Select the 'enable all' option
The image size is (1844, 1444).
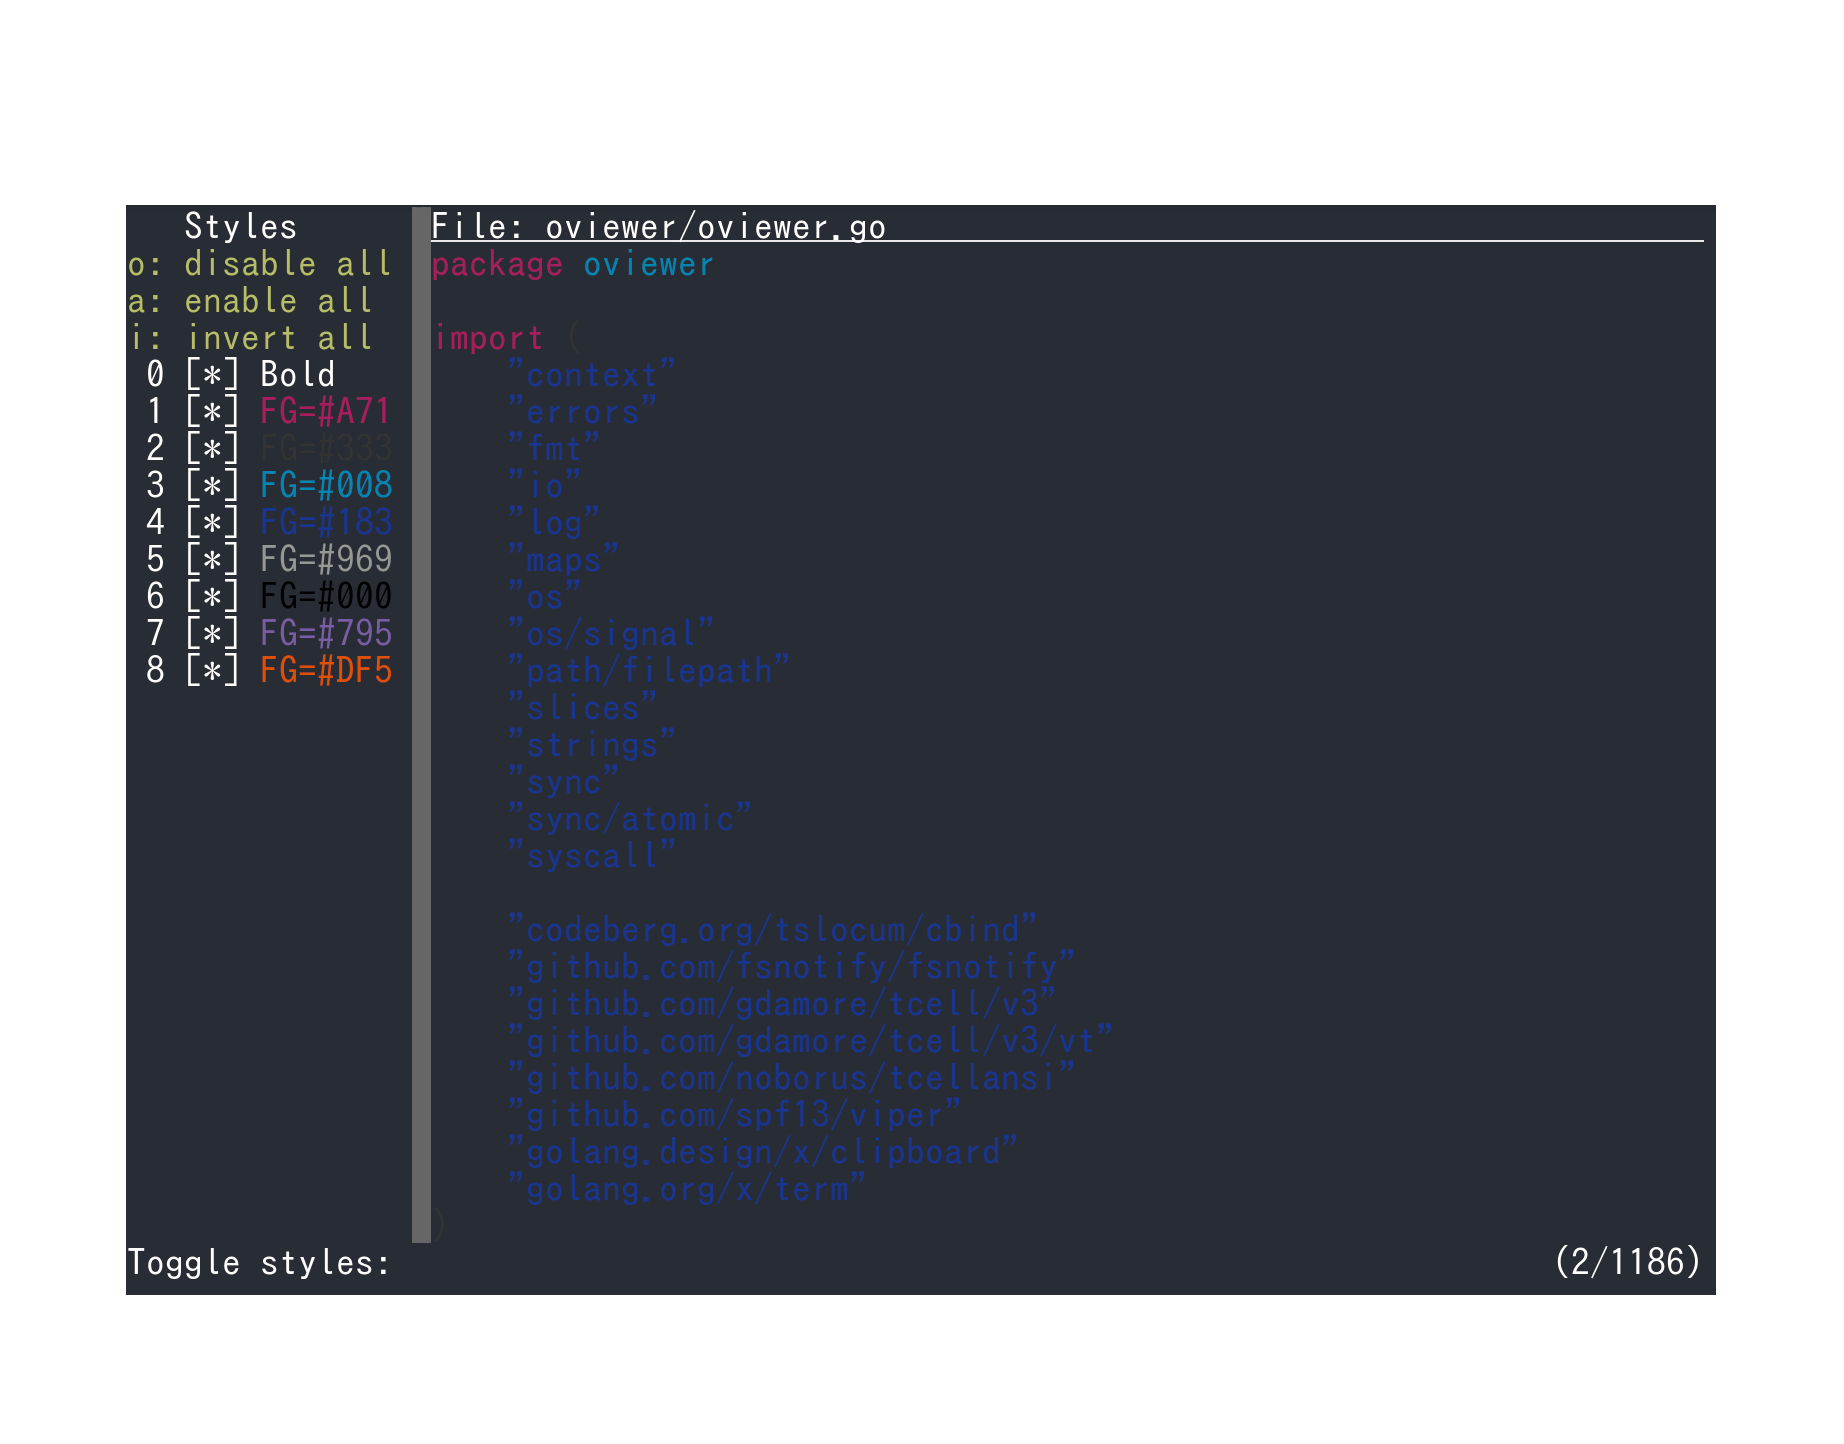pyautogui.click(x=250, y=301)
